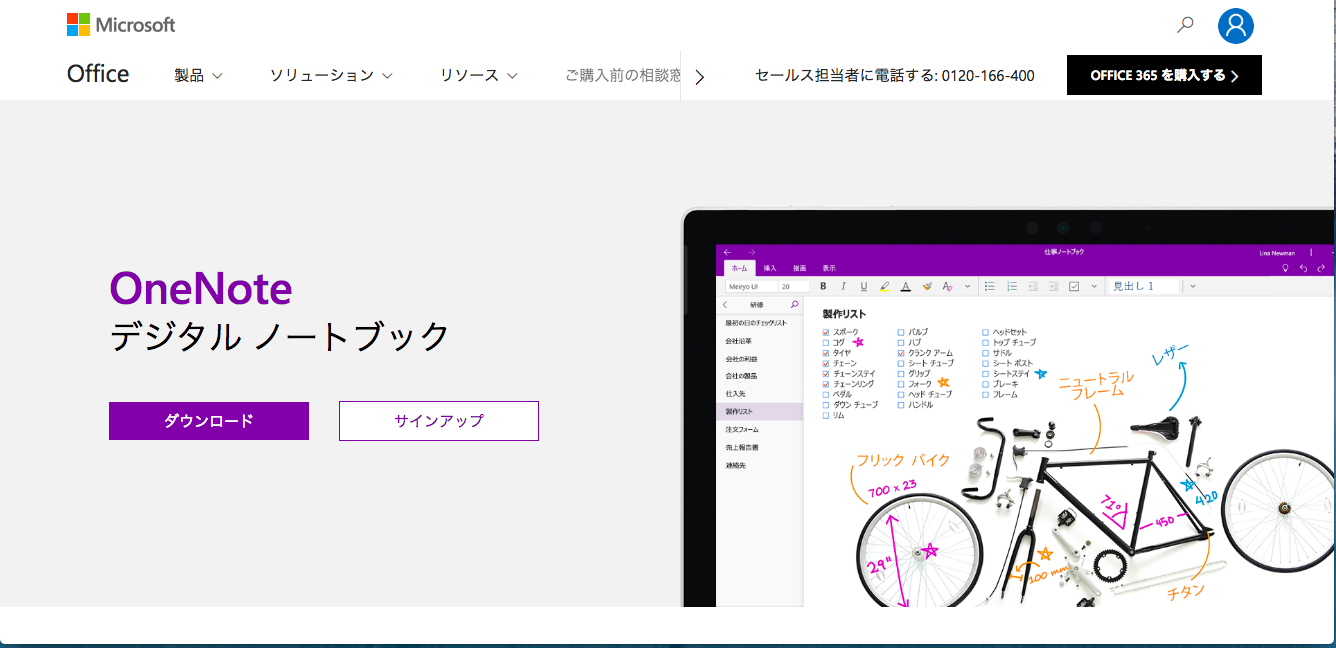The image size is (1336, 648).
Task: Apply bulleted list in OneNote ribbon
Action: 990,286
